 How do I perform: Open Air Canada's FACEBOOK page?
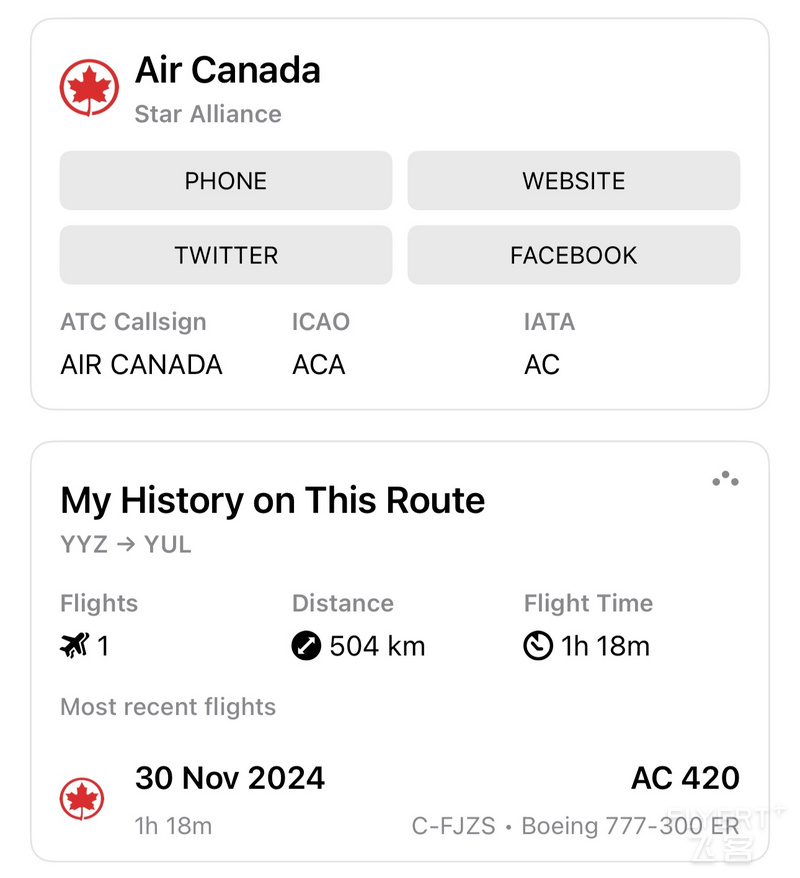point(573,255)
